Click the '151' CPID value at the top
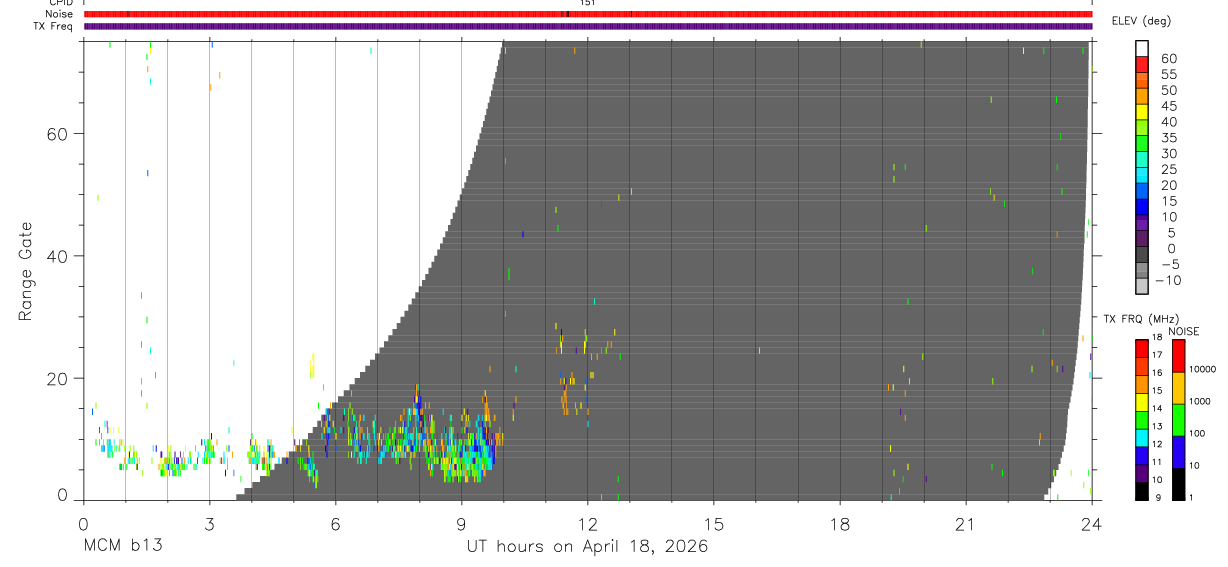 [x=587, y=3]
